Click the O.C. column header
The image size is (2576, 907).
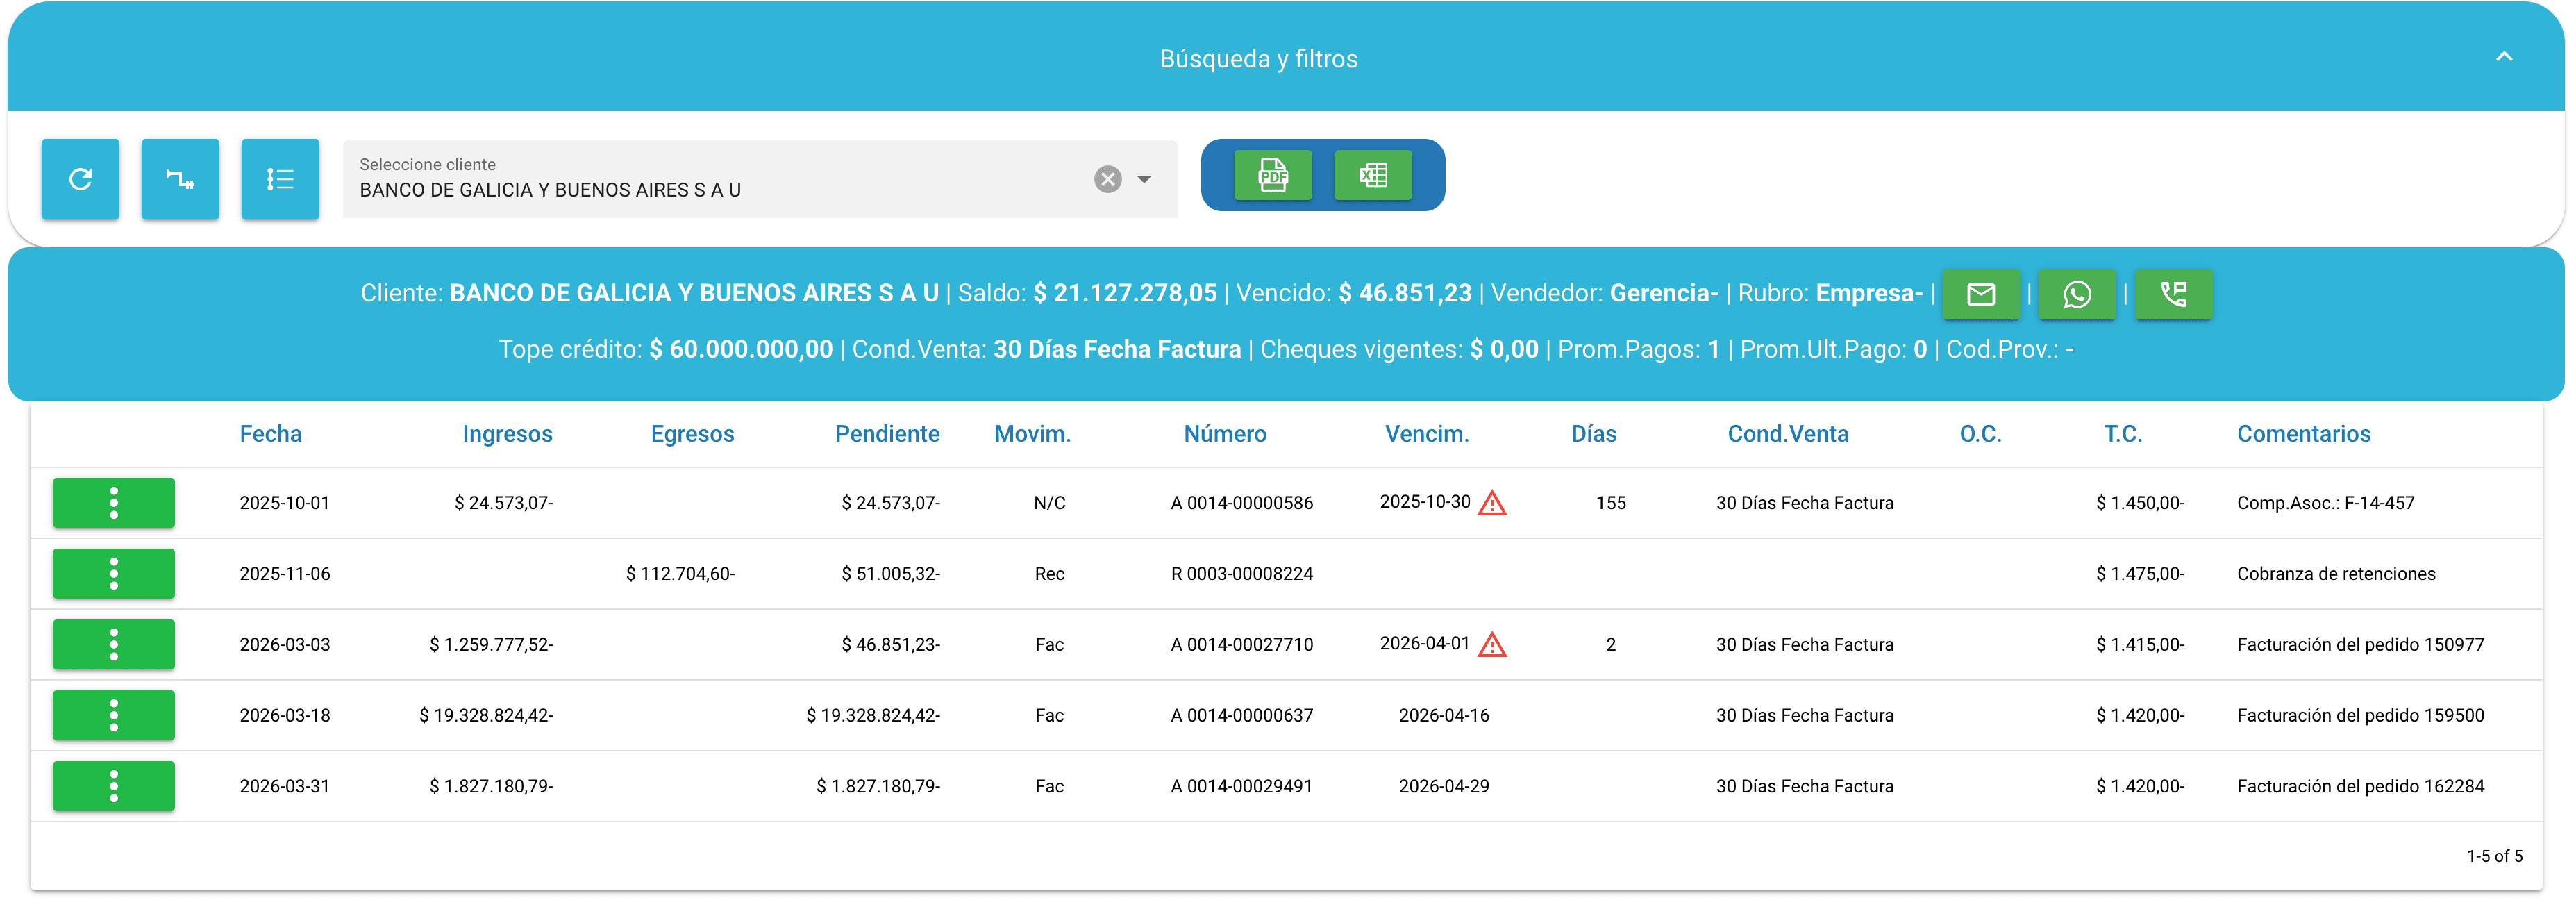click(1980, 434)
